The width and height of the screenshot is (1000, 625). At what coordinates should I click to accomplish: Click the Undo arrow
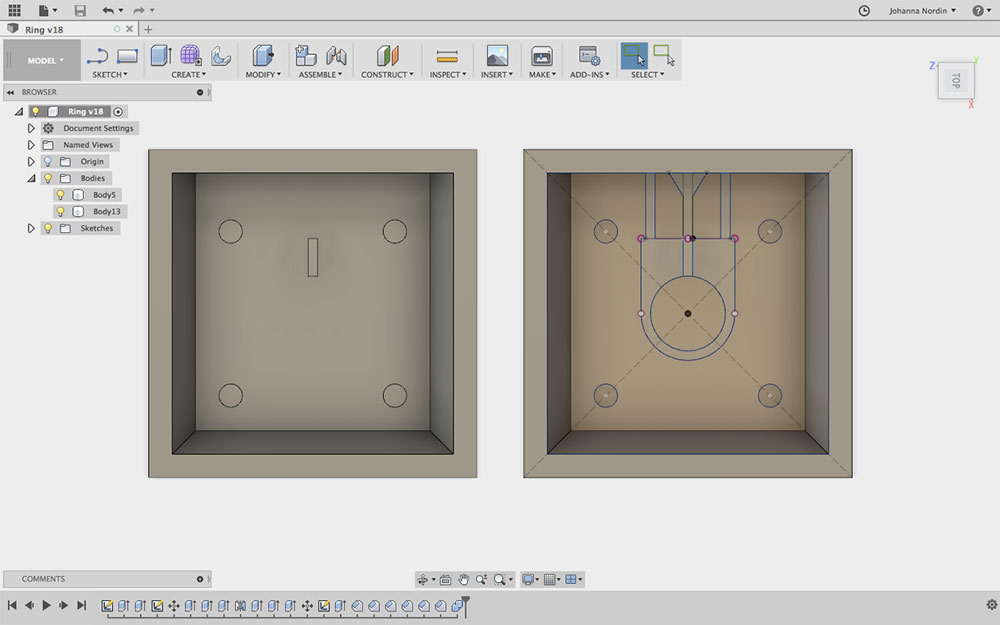(108, 10)
